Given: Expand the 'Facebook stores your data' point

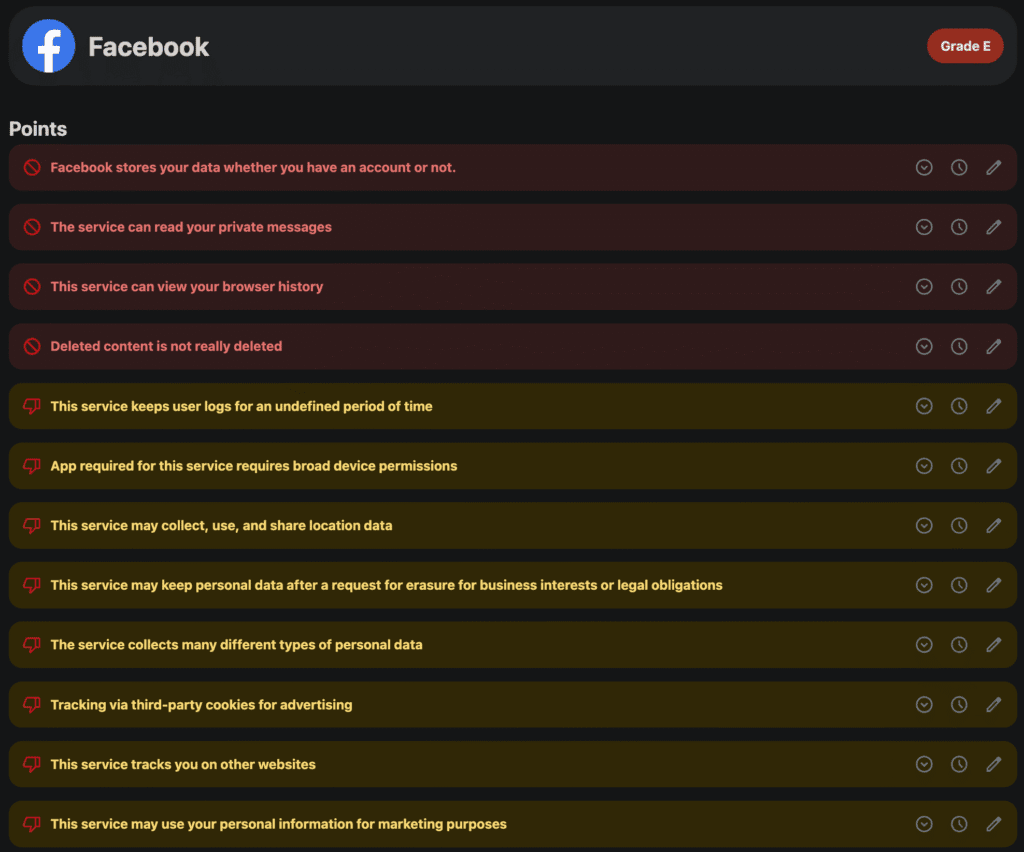Looking at the screenshot, I should [x=924, y=167].
